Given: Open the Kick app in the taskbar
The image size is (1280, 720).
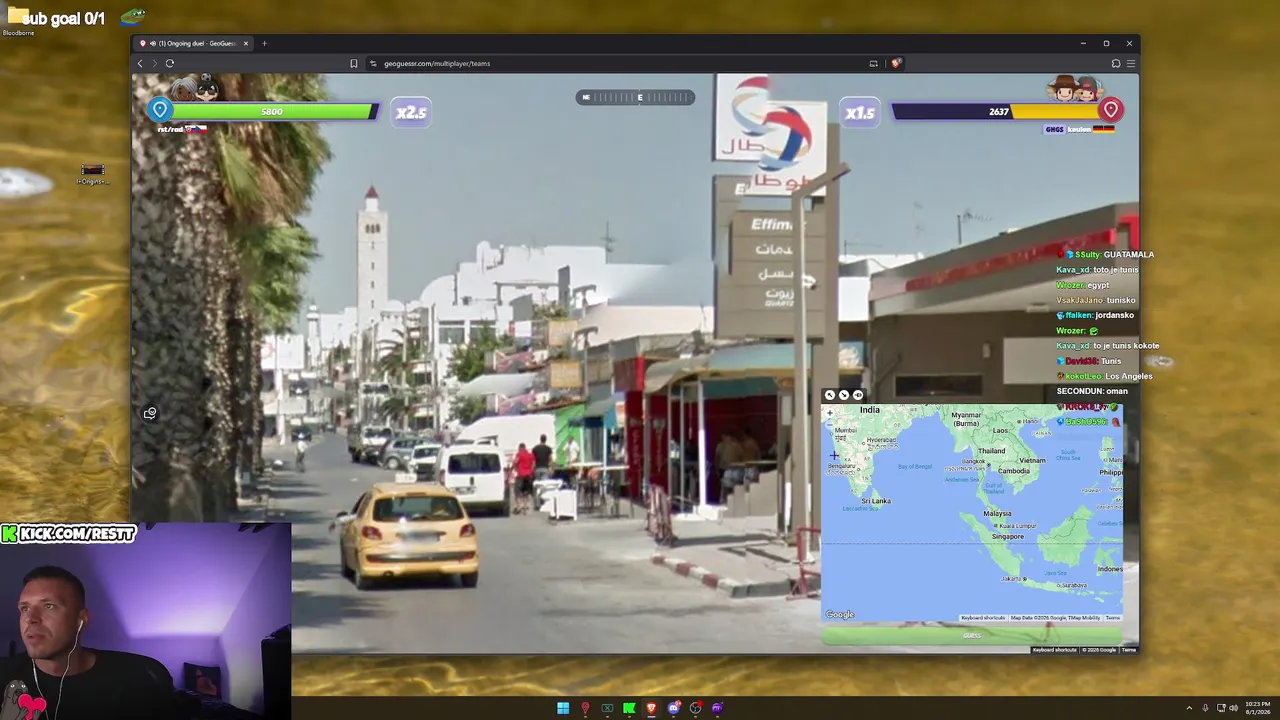Looking at the screenshot, I should pos(629,708).
